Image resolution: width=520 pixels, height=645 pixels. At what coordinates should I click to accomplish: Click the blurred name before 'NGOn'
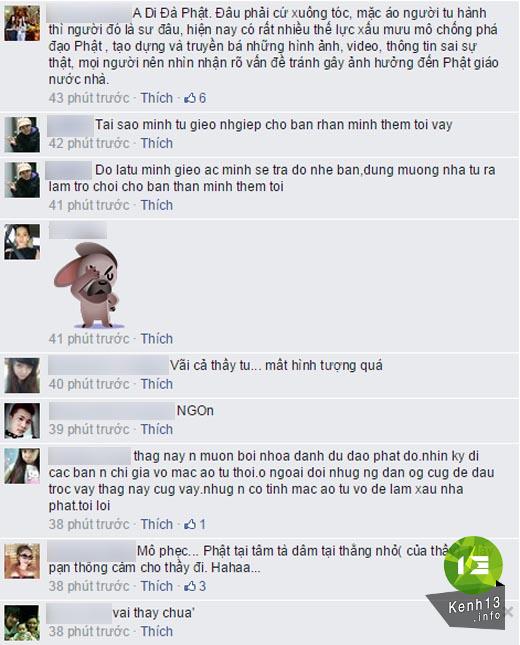click(111, 411)
